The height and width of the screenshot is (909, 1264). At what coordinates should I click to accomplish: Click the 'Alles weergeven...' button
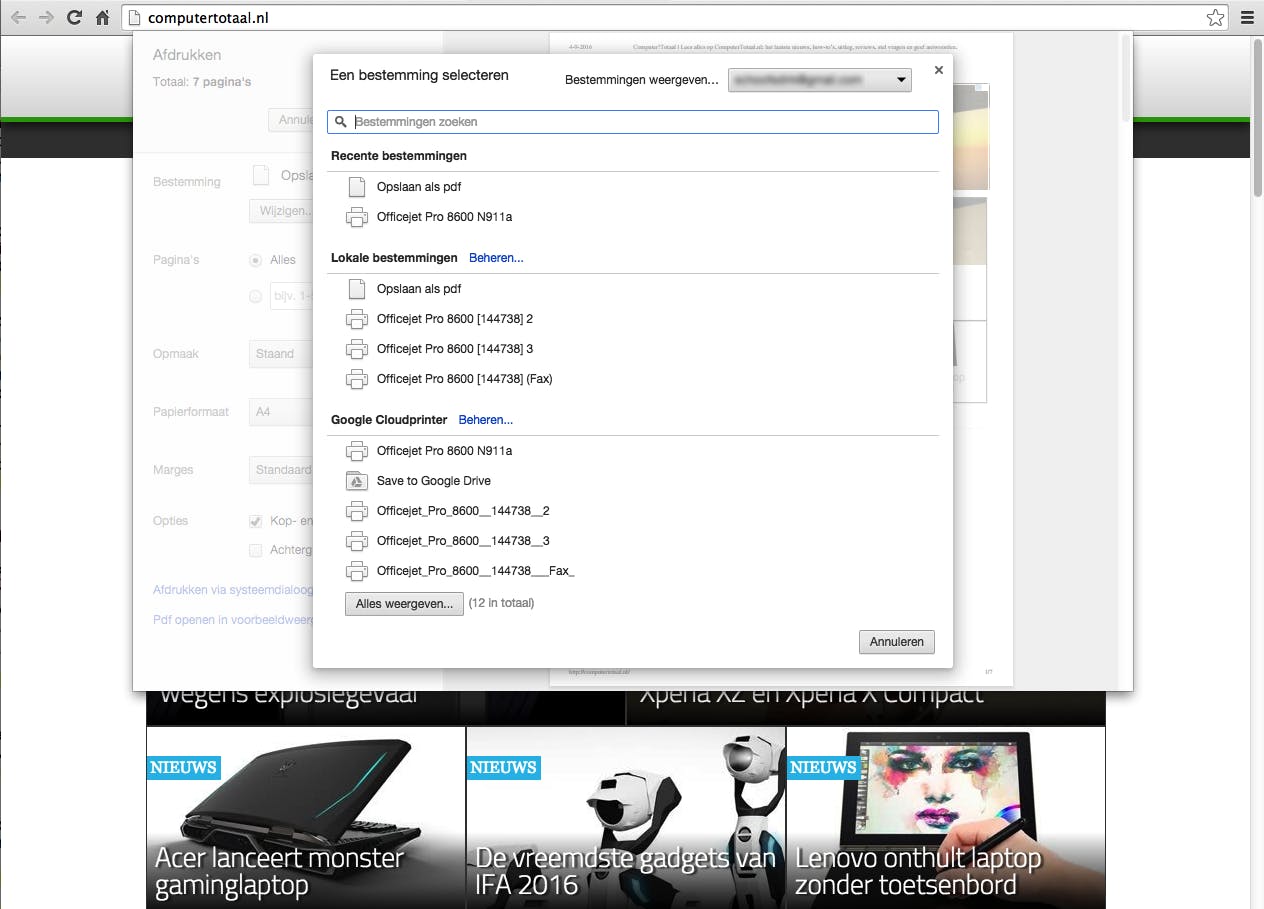point(404,604)
